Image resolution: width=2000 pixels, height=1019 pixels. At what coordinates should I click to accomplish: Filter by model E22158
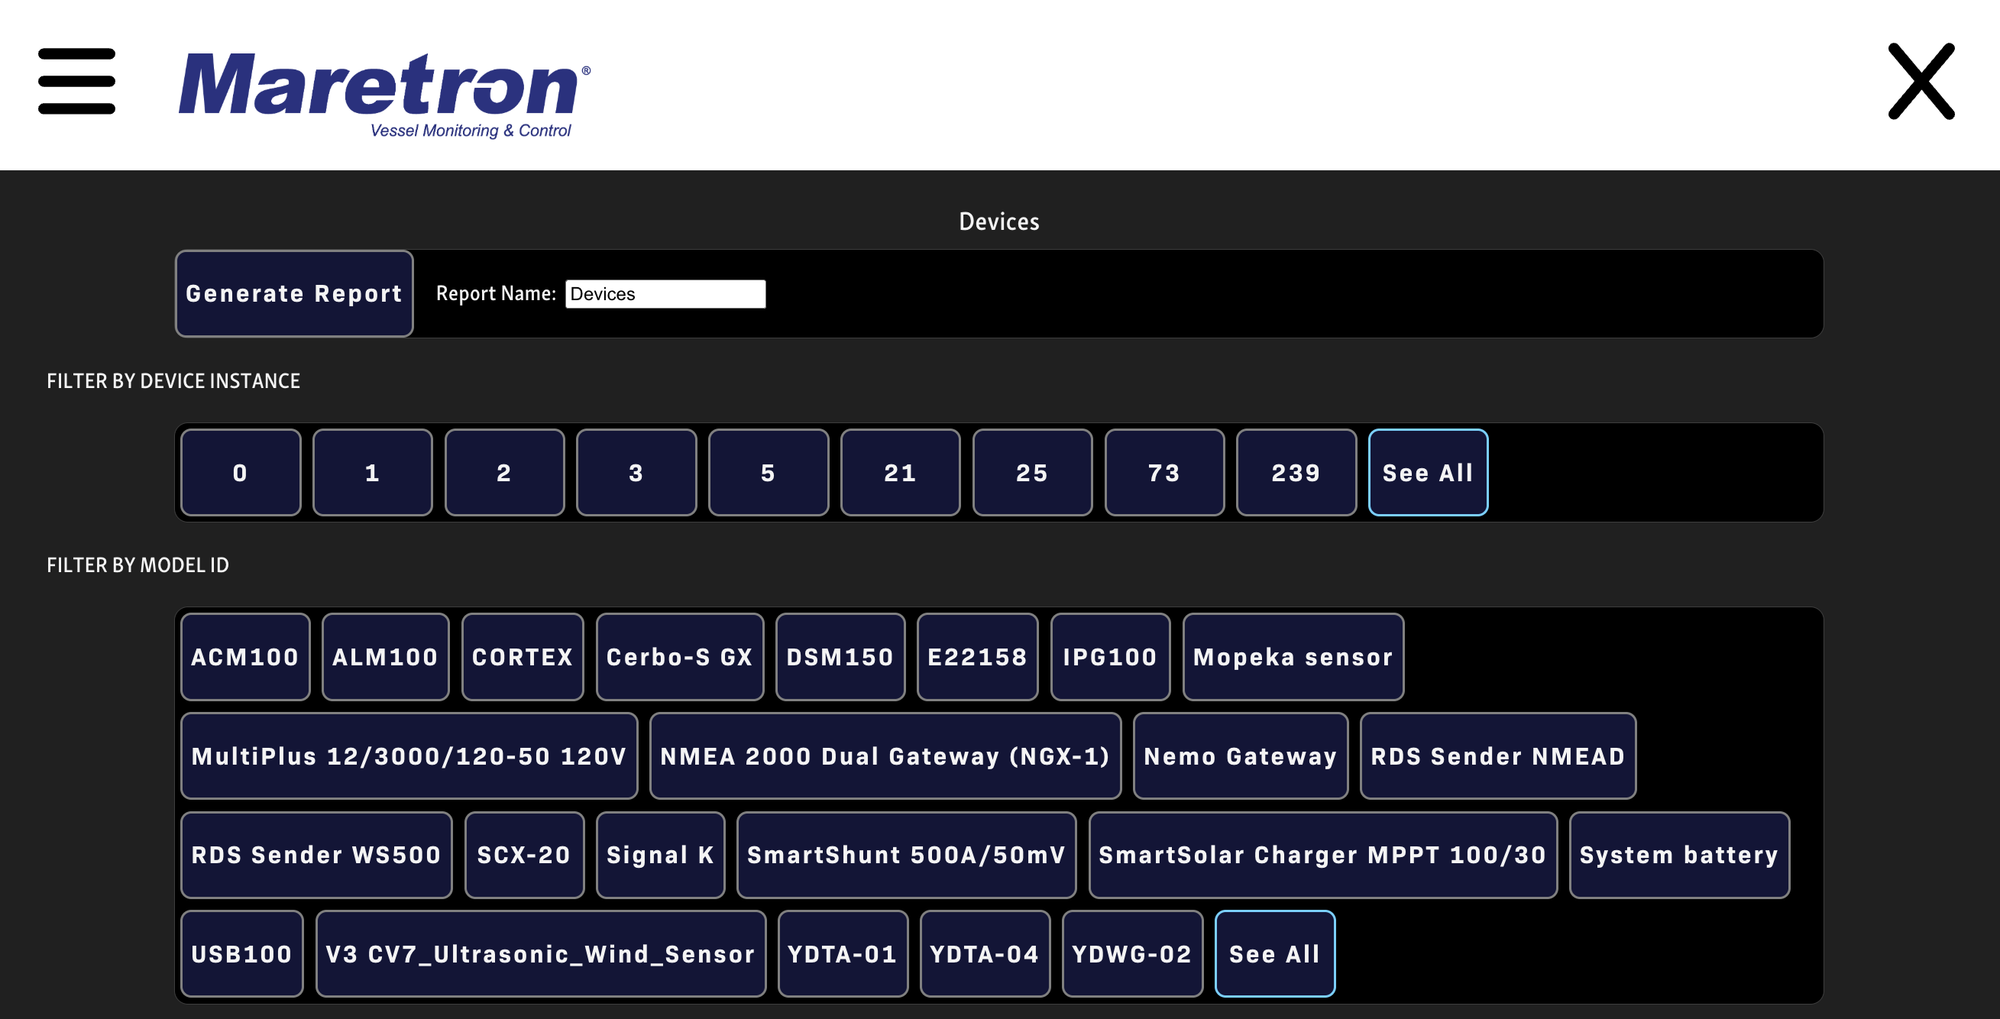tap(978, 657)
